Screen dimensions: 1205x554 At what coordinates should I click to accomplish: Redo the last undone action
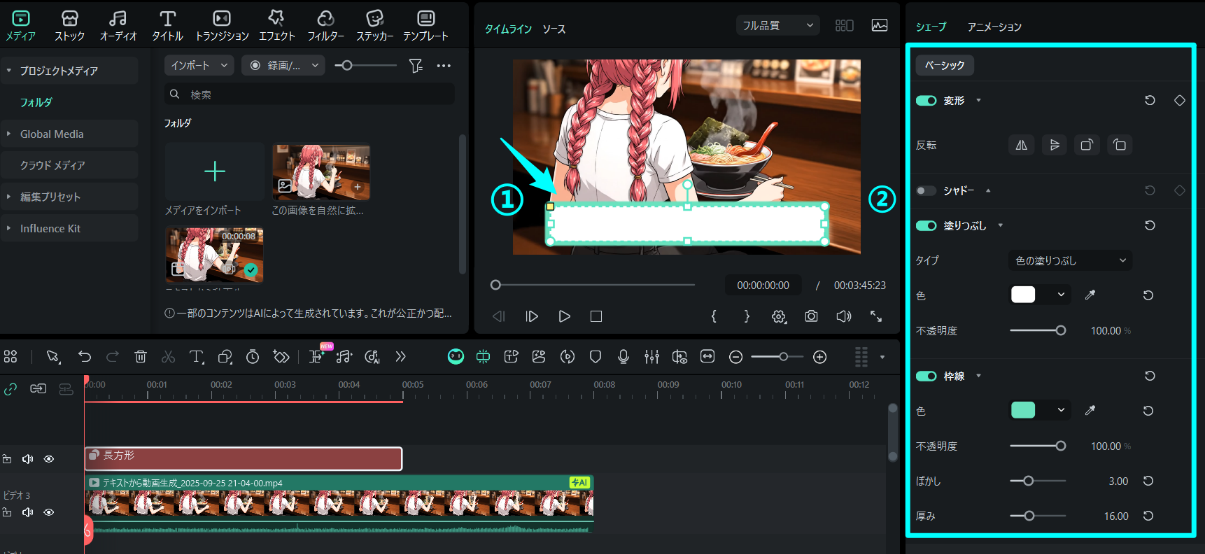click(x=113, y=357)
